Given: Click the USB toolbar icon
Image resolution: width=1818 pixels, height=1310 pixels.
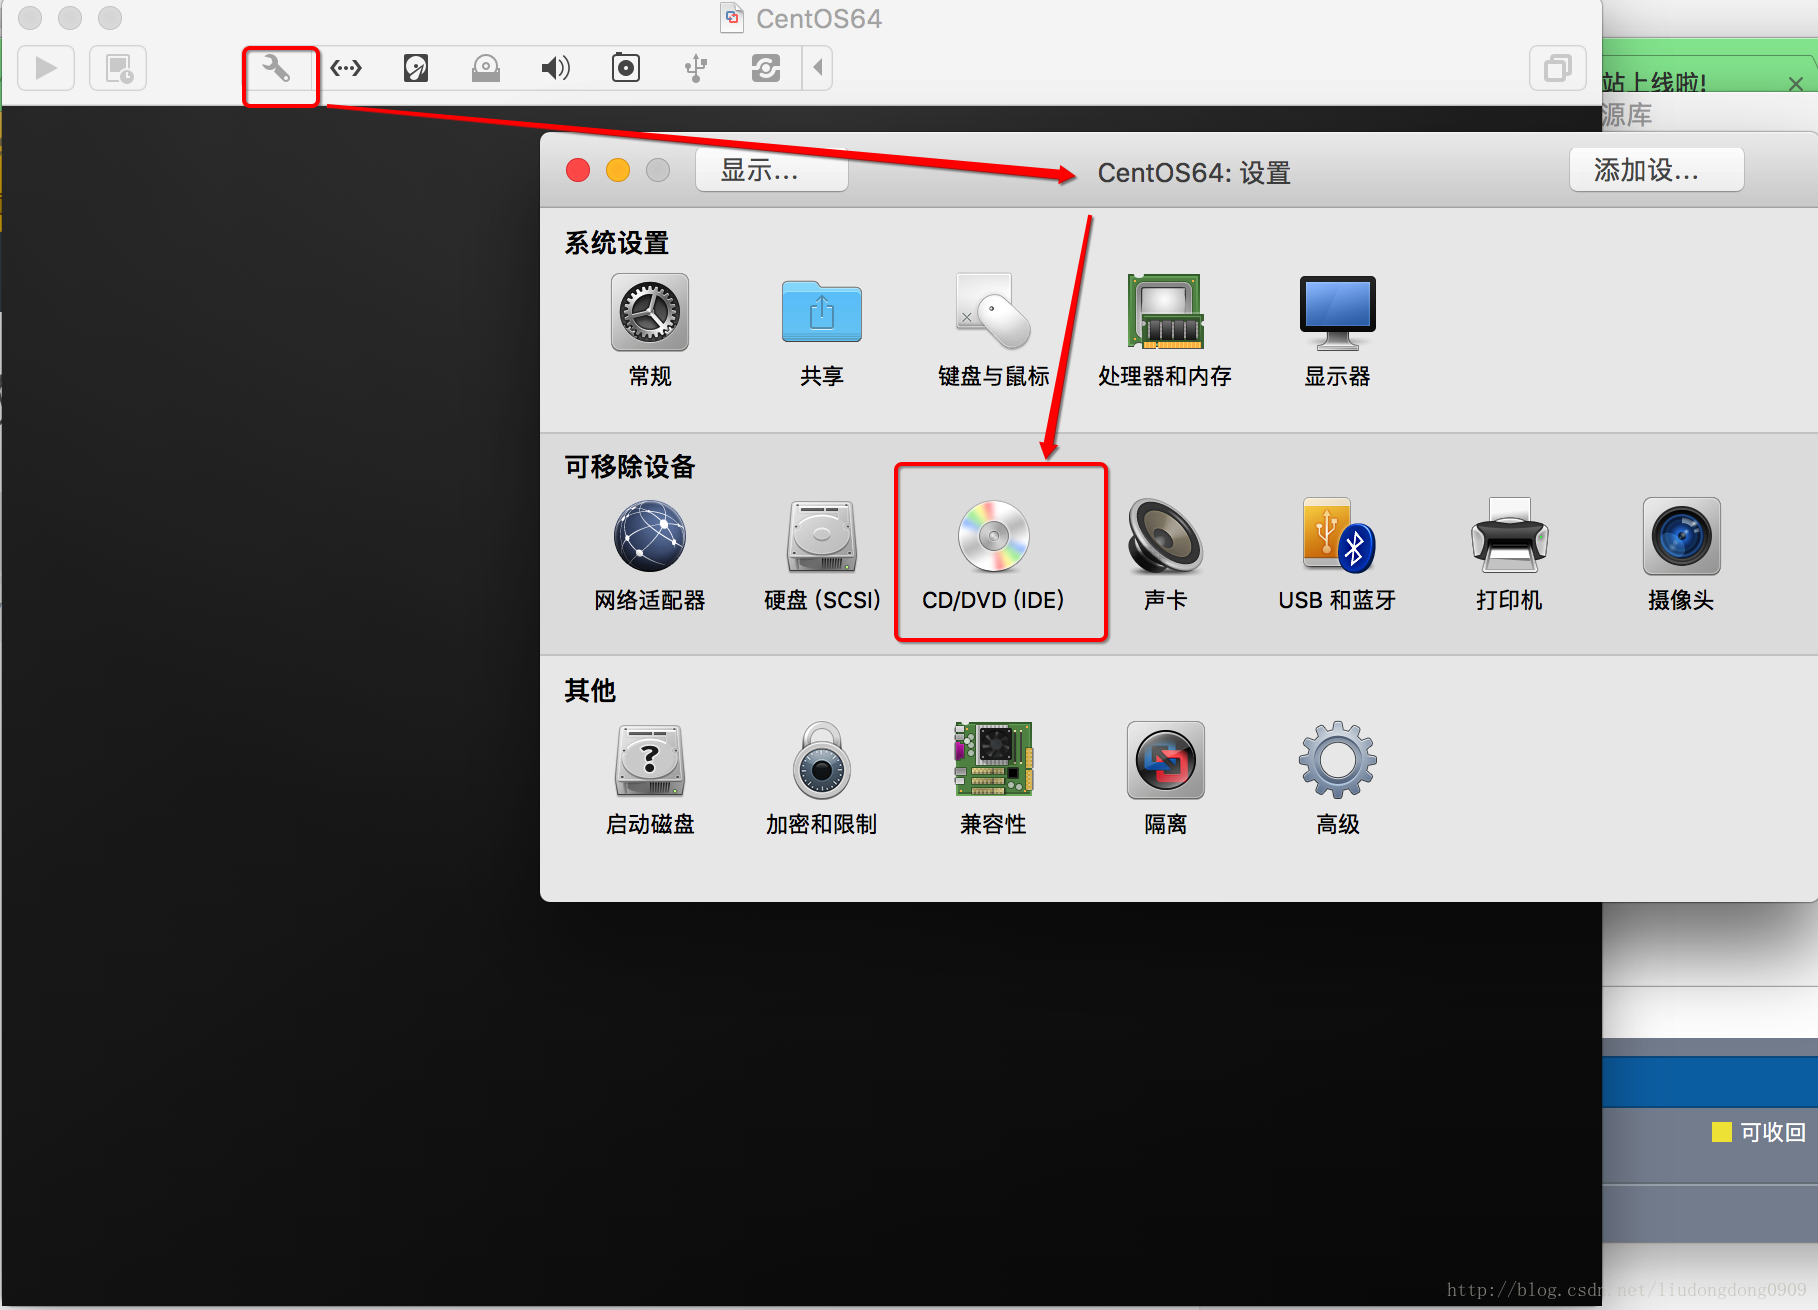Looking at the screenshot, I should pyautogui.click(x=696, y=68).
